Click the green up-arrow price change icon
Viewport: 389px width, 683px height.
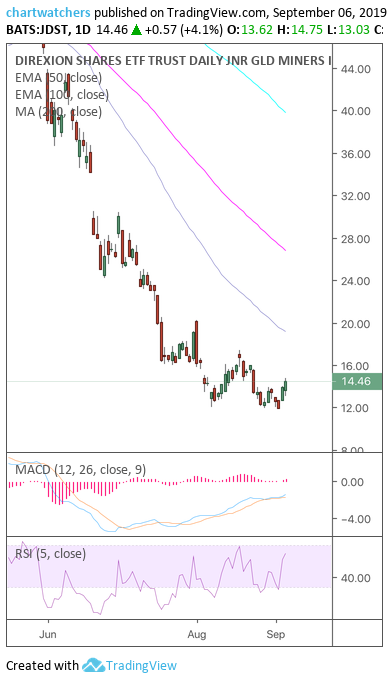click(136, 30)
